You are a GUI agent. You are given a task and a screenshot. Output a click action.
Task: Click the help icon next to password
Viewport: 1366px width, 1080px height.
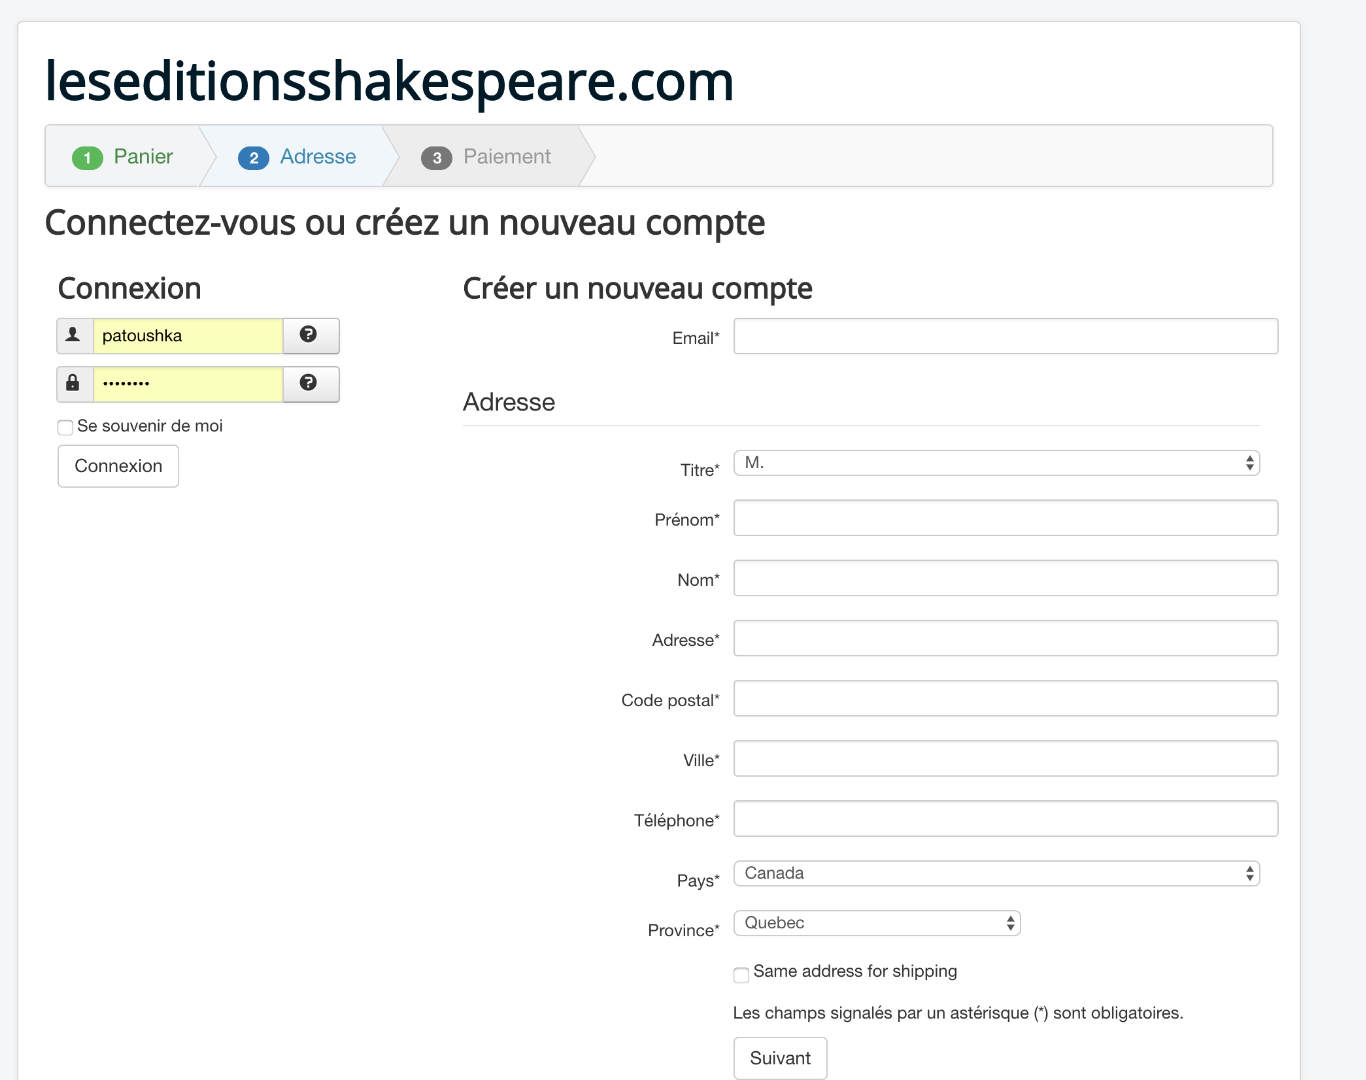[309, 383]
